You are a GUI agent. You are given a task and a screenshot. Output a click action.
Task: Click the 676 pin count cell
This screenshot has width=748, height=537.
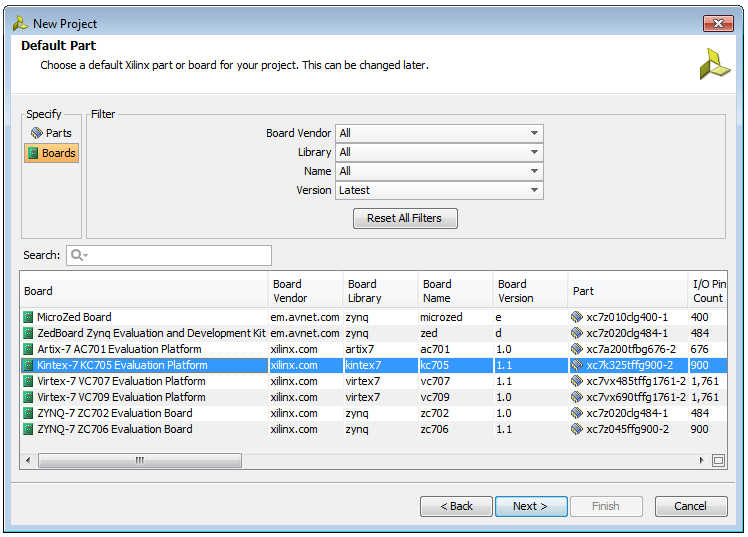[708, 349]
